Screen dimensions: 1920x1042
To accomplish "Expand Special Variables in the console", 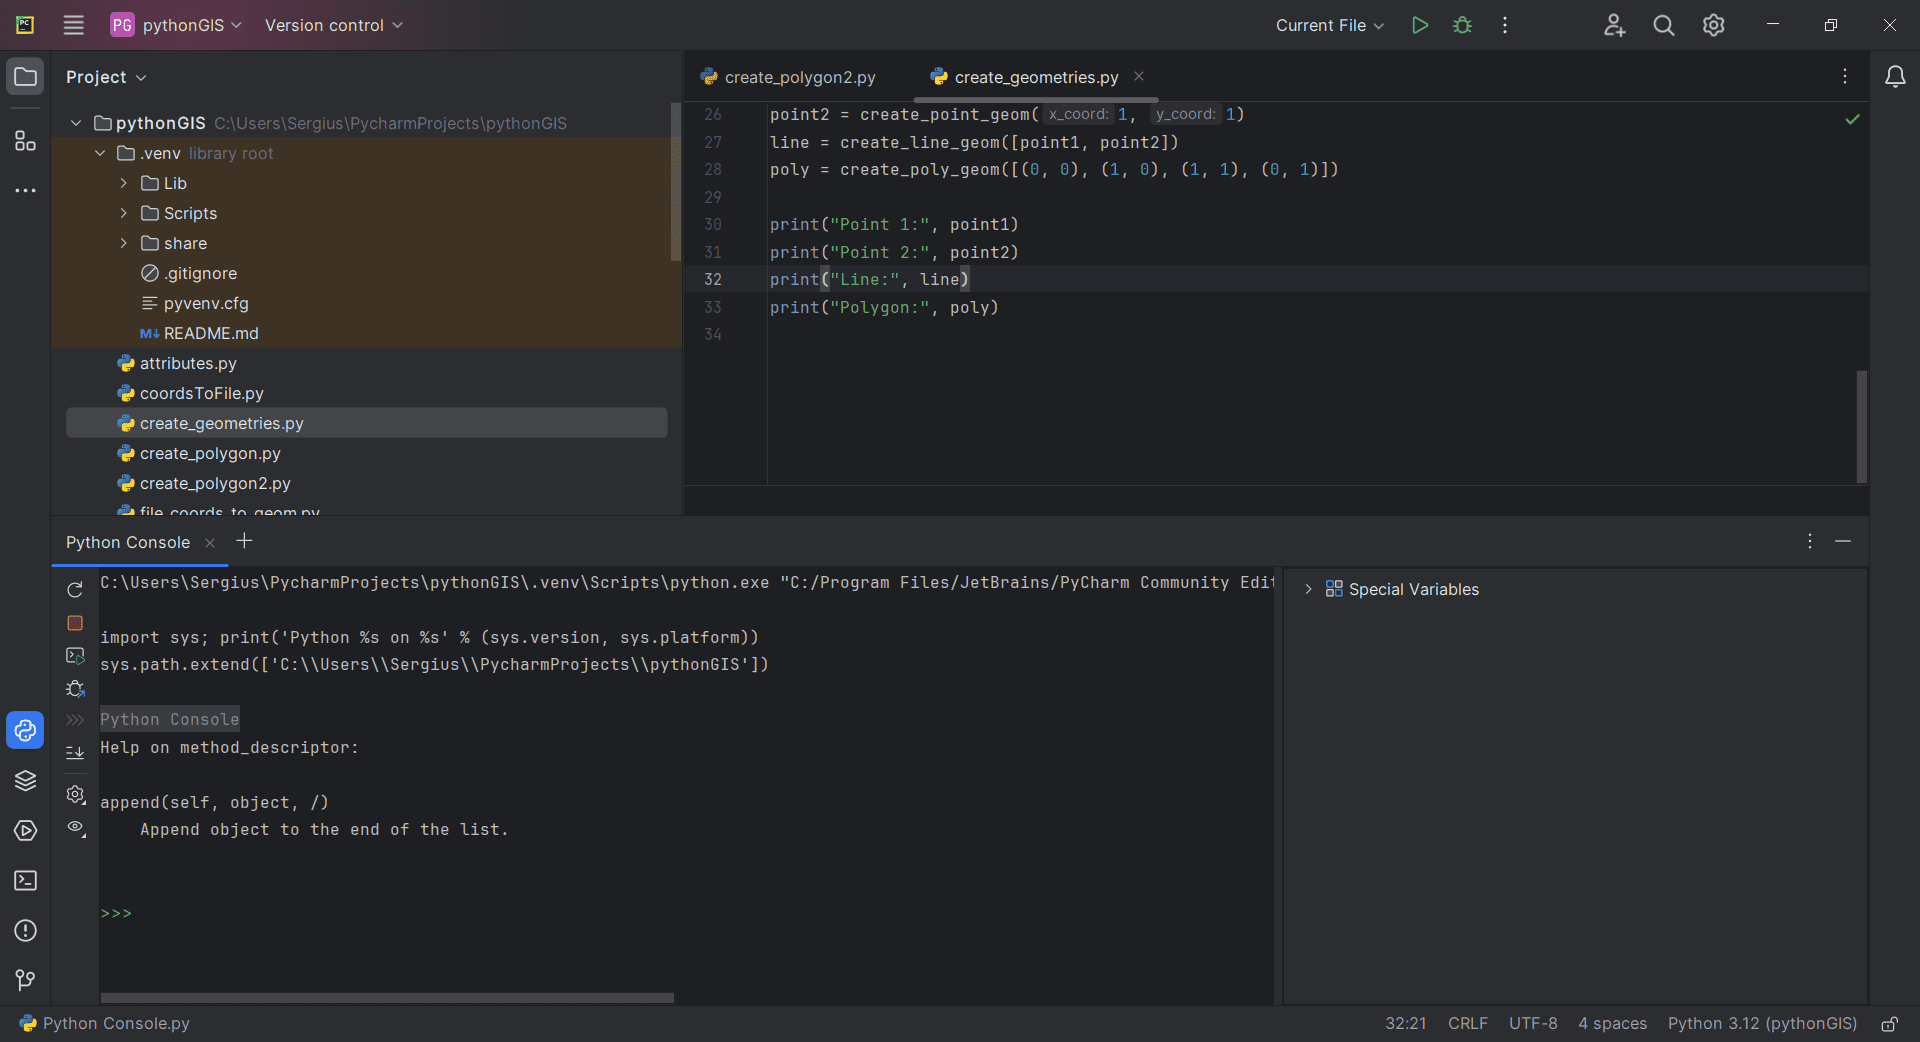I will (1308, 589).
